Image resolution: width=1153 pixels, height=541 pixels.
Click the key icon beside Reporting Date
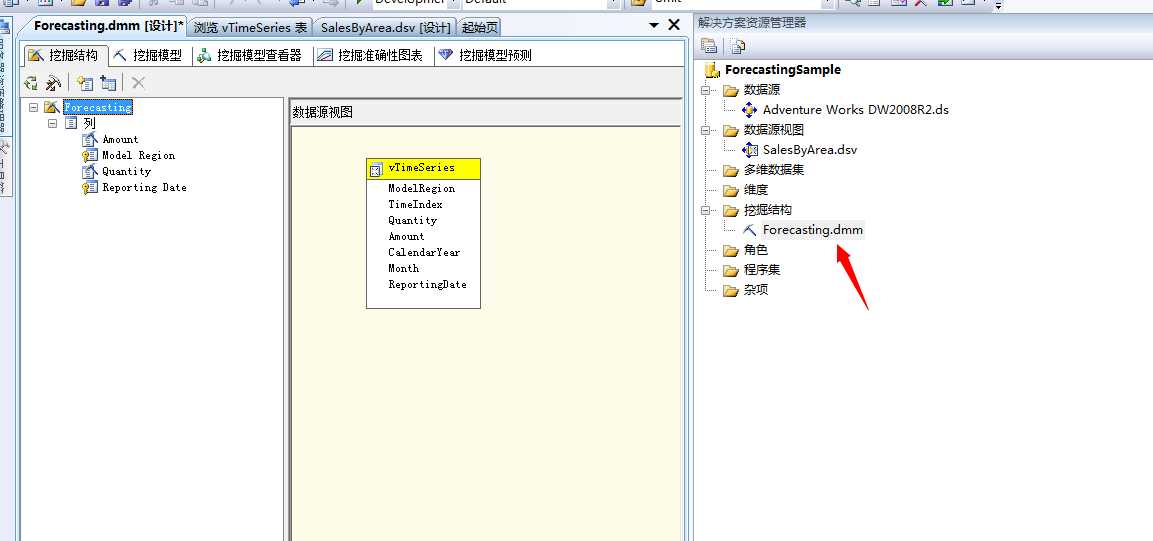tap(90, 187)
